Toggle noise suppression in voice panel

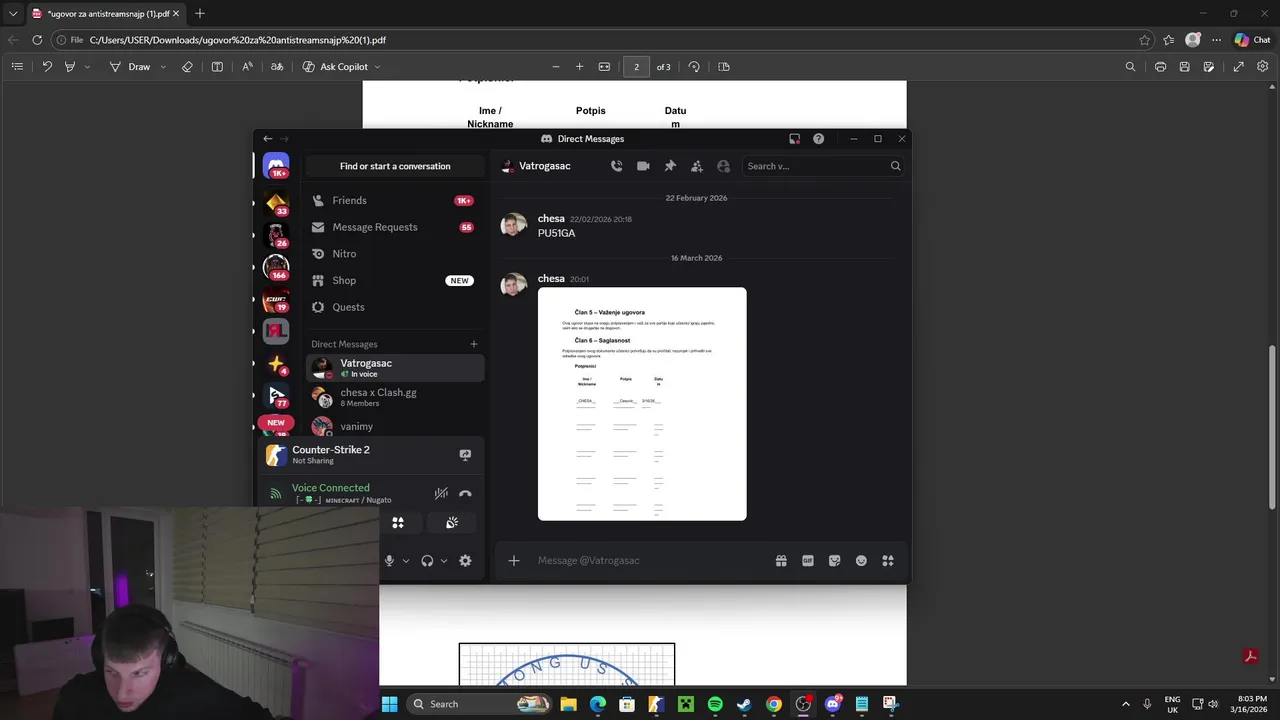(x=441, y=493)
